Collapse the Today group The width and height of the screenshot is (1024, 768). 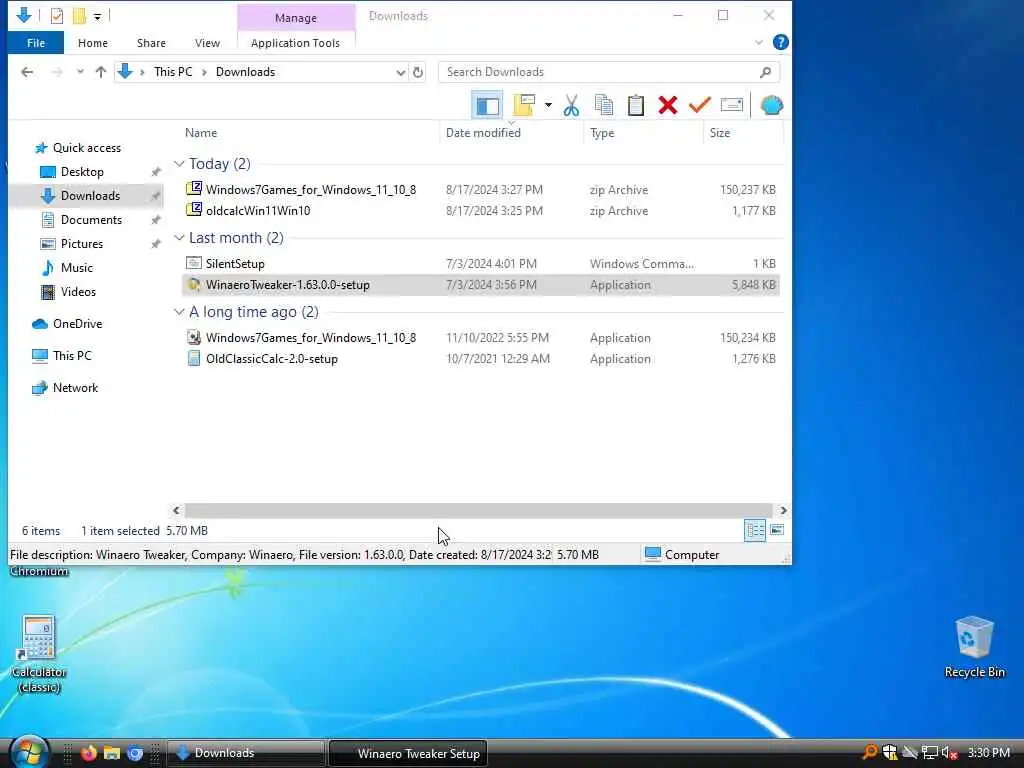(x=179, y=164)
